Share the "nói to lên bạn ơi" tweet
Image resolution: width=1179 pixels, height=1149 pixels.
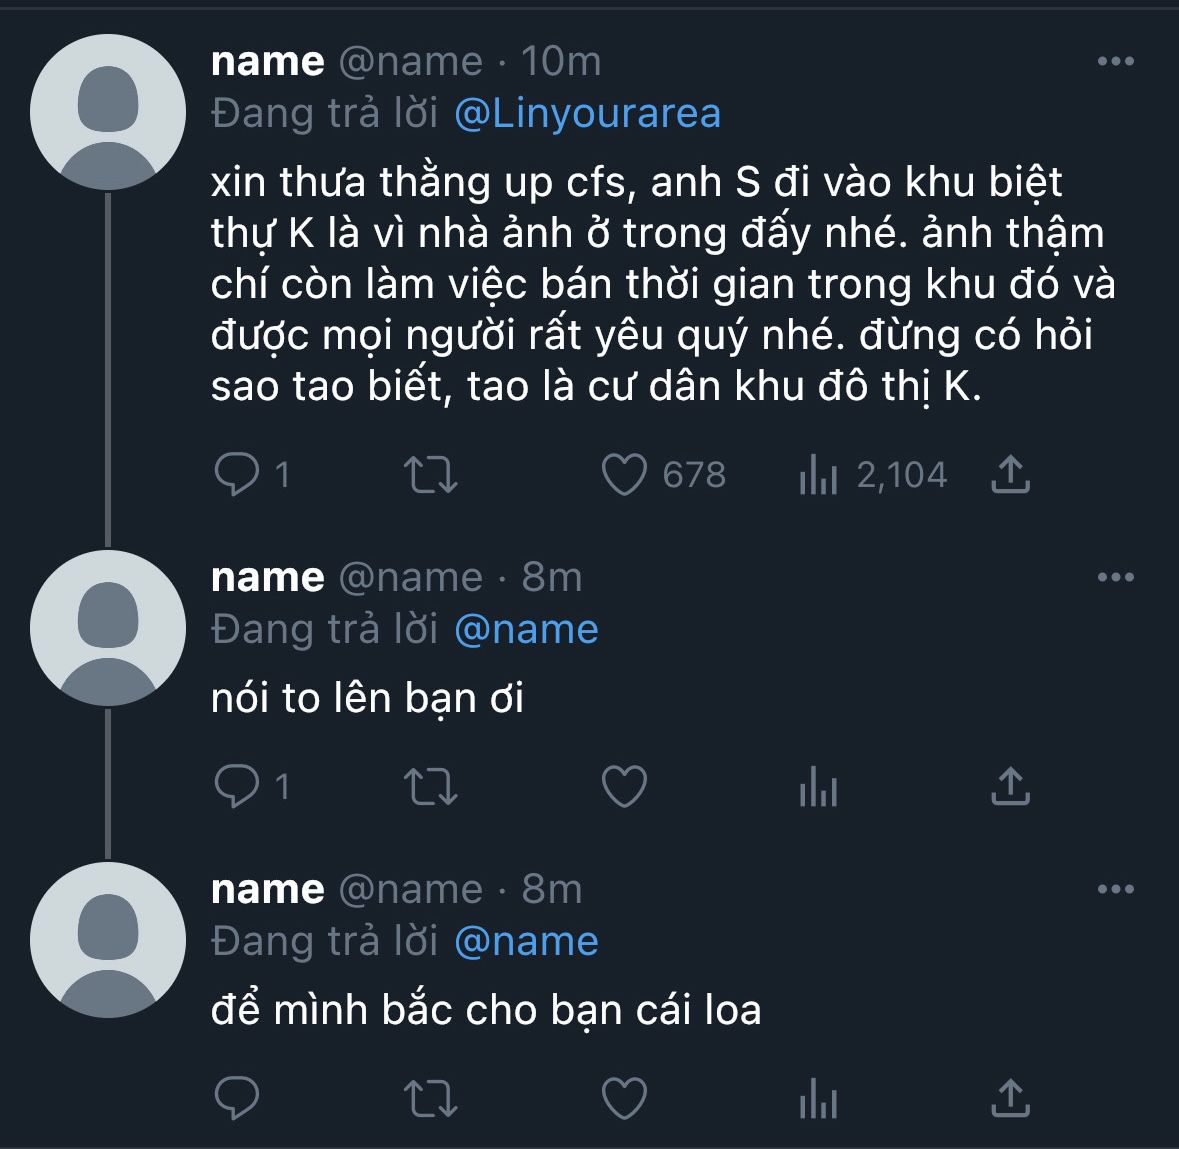coord(1010,787)
